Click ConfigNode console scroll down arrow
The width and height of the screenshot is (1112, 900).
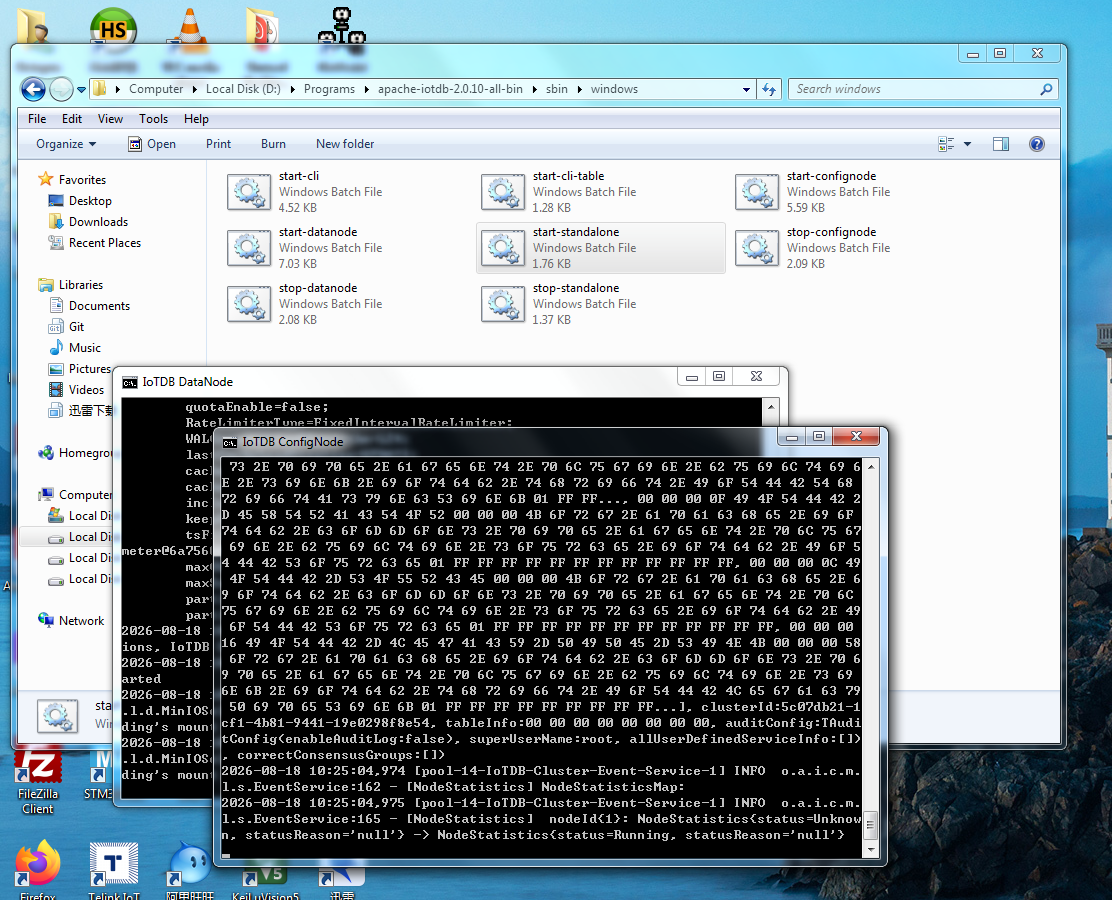870,850
